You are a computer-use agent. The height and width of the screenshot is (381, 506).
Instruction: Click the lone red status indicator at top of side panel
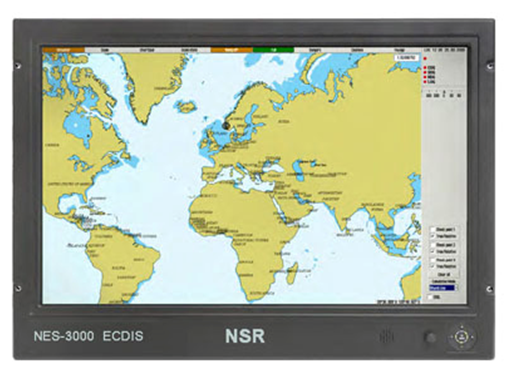click(425, 59)
